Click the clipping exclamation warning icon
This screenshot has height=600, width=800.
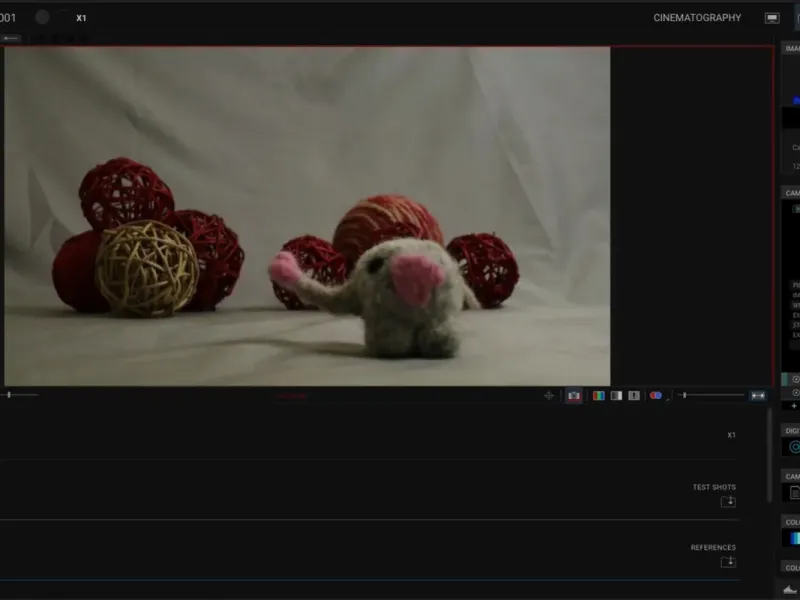pyautogui.click(x=634, y=395)
